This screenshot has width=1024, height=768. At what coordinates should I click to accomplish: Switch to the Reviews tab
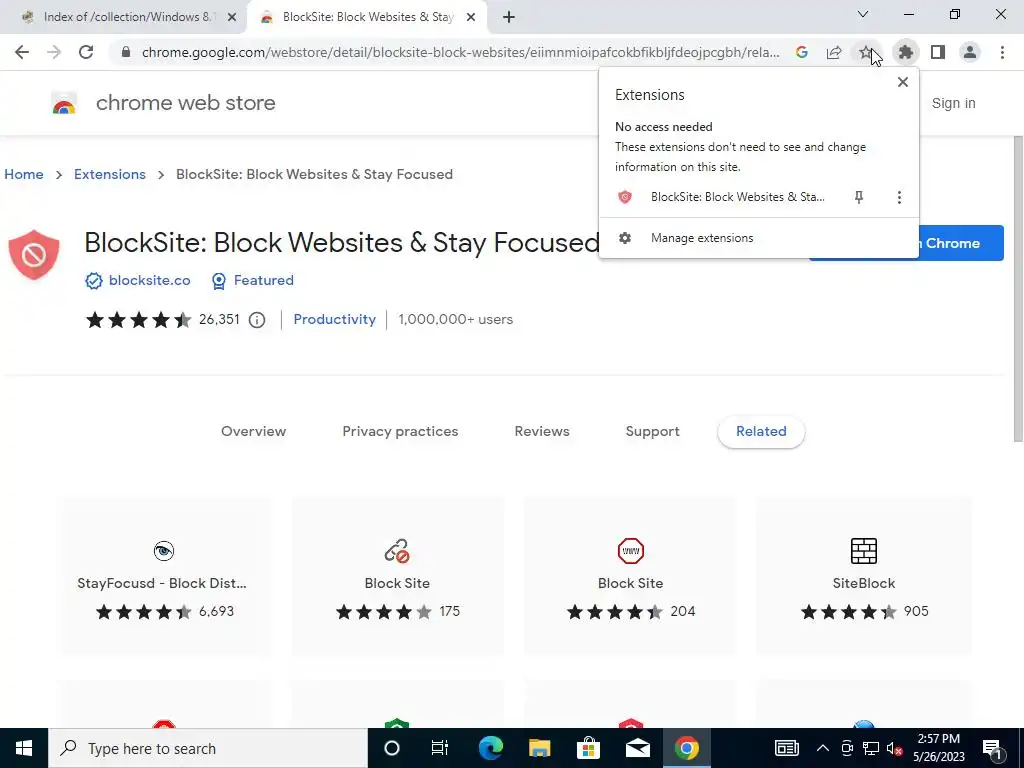(x=542, y=432)
